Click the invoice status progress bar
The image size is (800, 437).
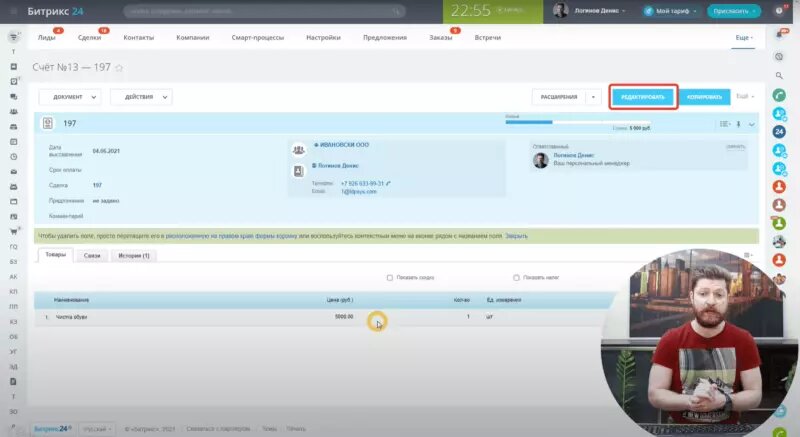coord(578,122)
